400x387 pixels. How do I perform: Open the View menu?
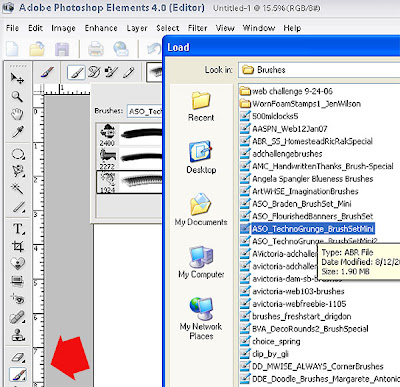tap(225, 28)
